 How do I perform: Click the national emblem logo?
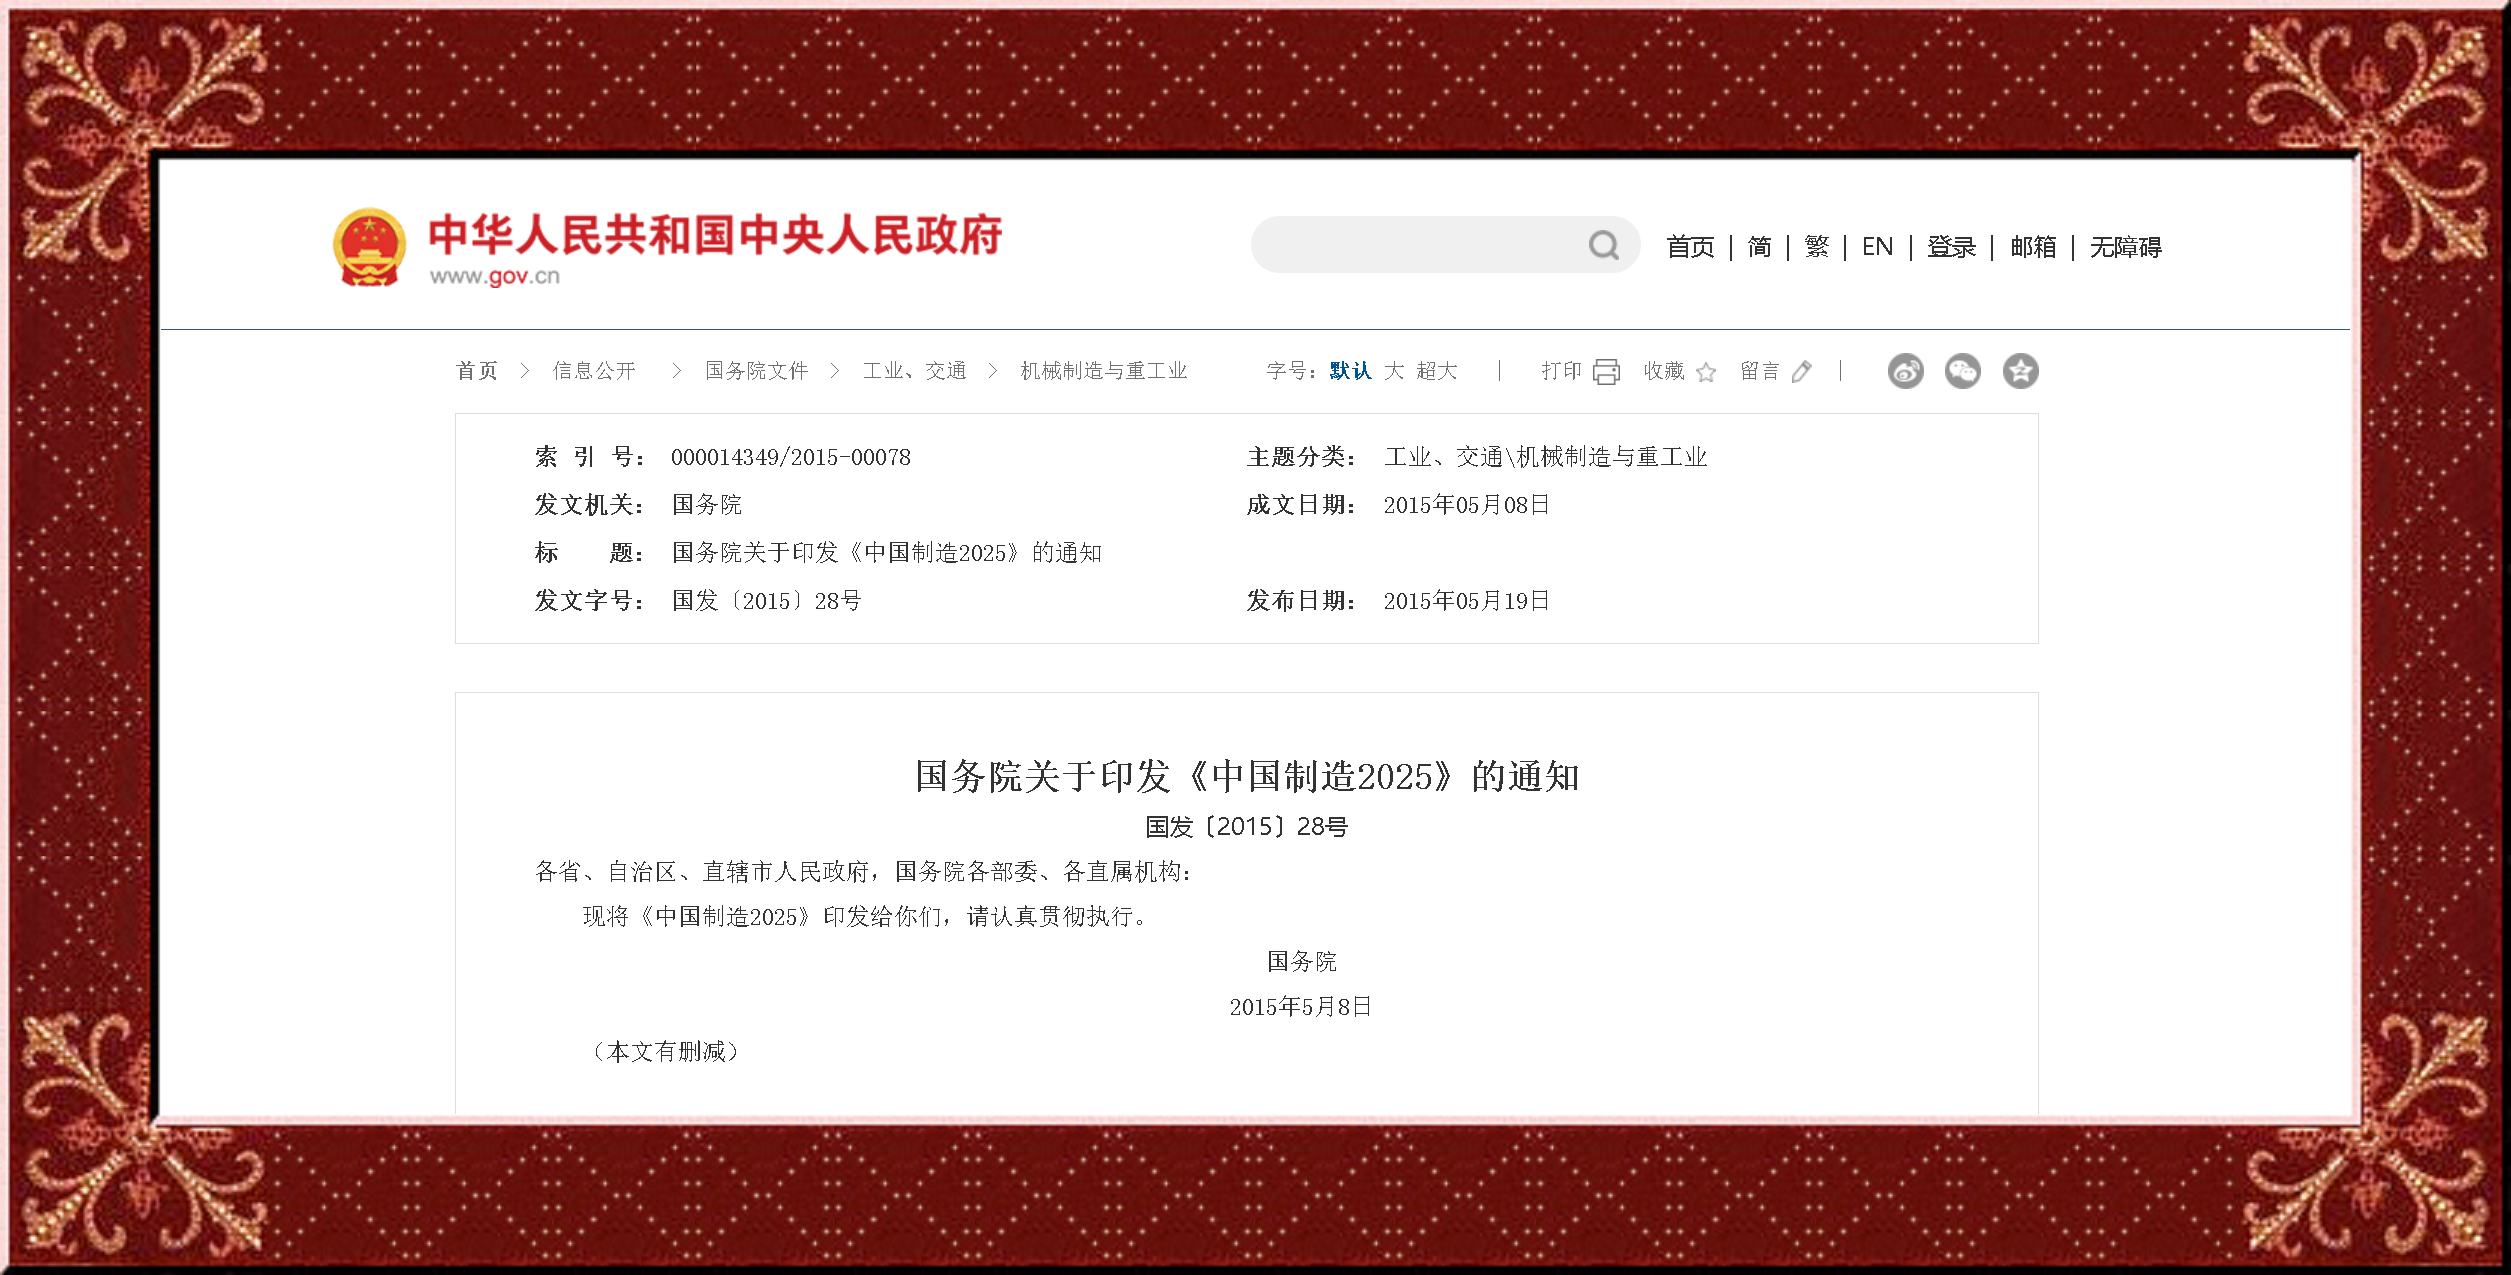coord(369,246)
